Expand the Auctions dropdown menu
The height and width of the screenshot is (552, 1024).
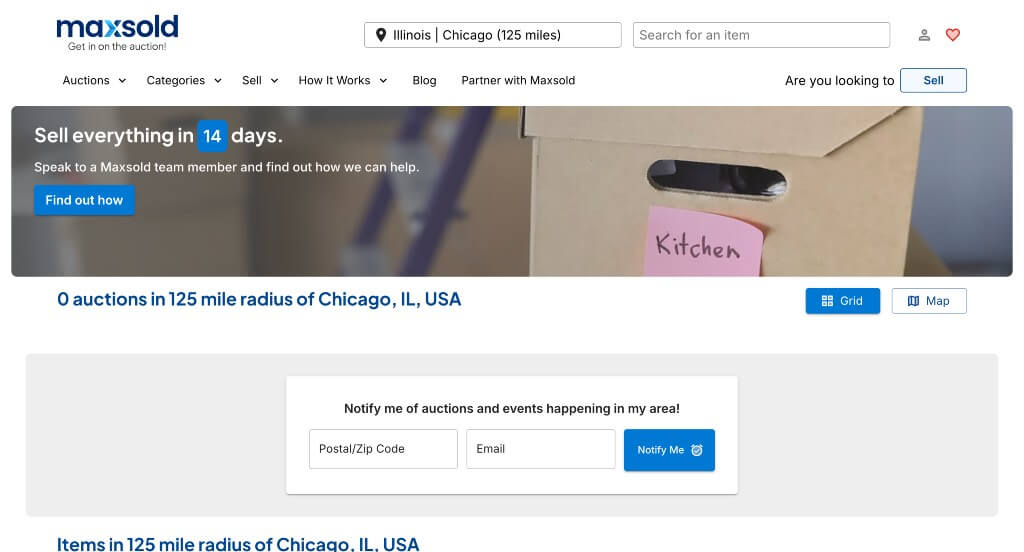94,80
